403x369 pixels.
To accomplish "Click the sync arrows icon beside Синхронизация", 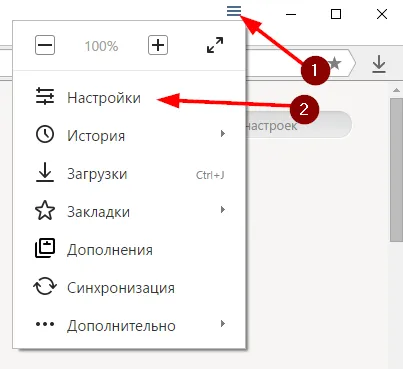I will 45,286.
